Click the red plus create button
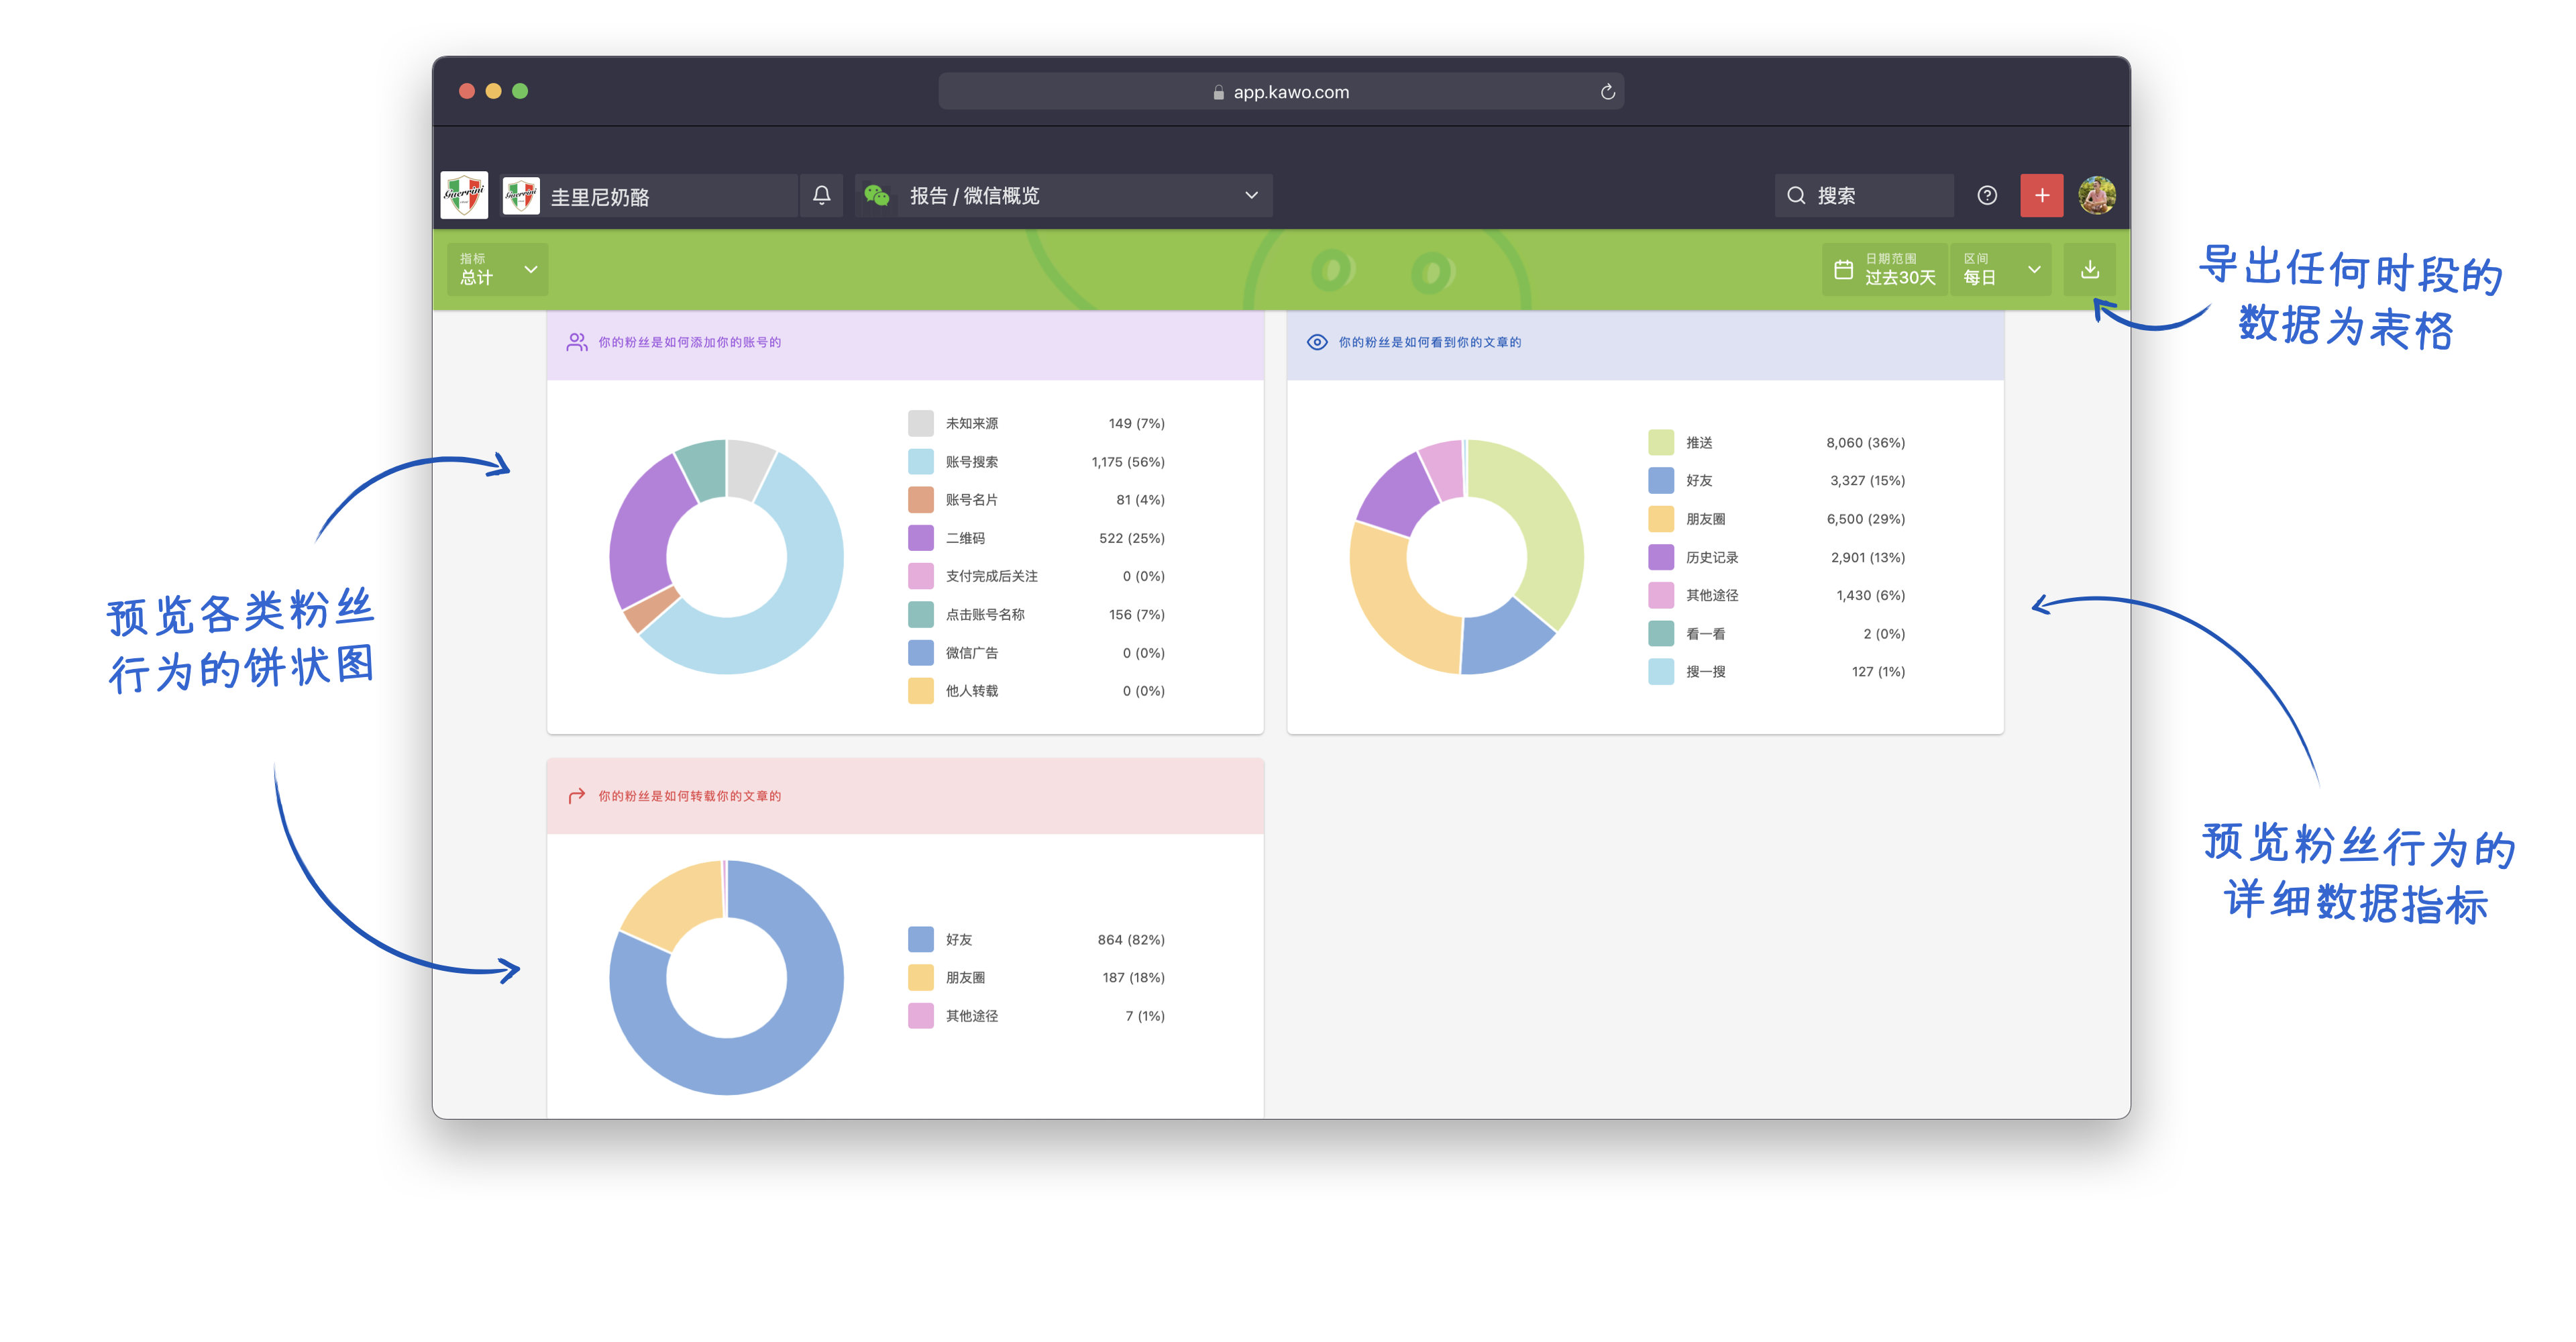This screenshot has width=2576, height=1342. pyautogui.click(x=2041, y=195)
